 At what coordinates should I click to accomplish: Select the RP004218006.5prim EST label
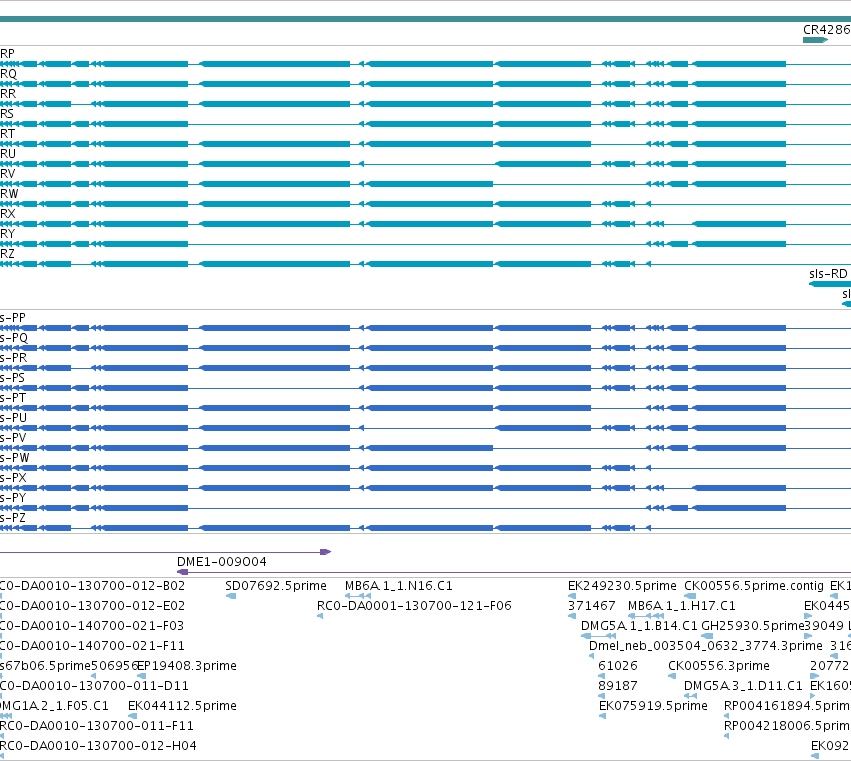[x=787, y=726]
